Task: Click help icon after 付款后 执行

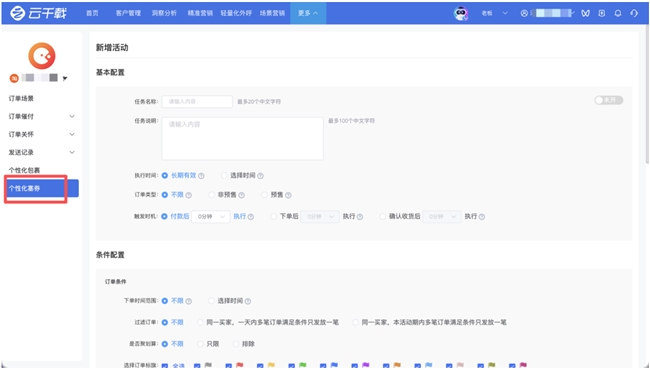Action: point(251,217)
